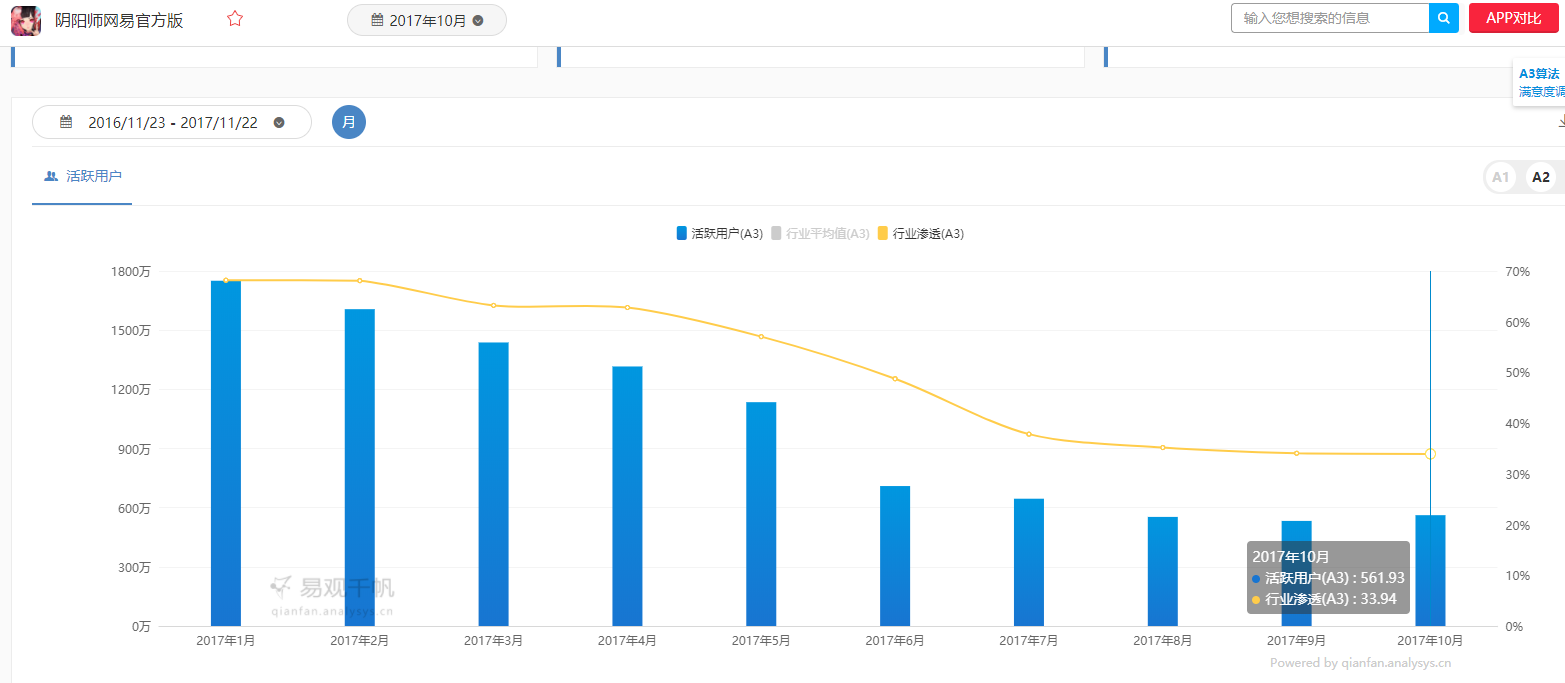Image resolution: width=1565 pixels, height=683 pixels.
Task: Switch to the 活跃用户 tab
Action: [82, 176]
